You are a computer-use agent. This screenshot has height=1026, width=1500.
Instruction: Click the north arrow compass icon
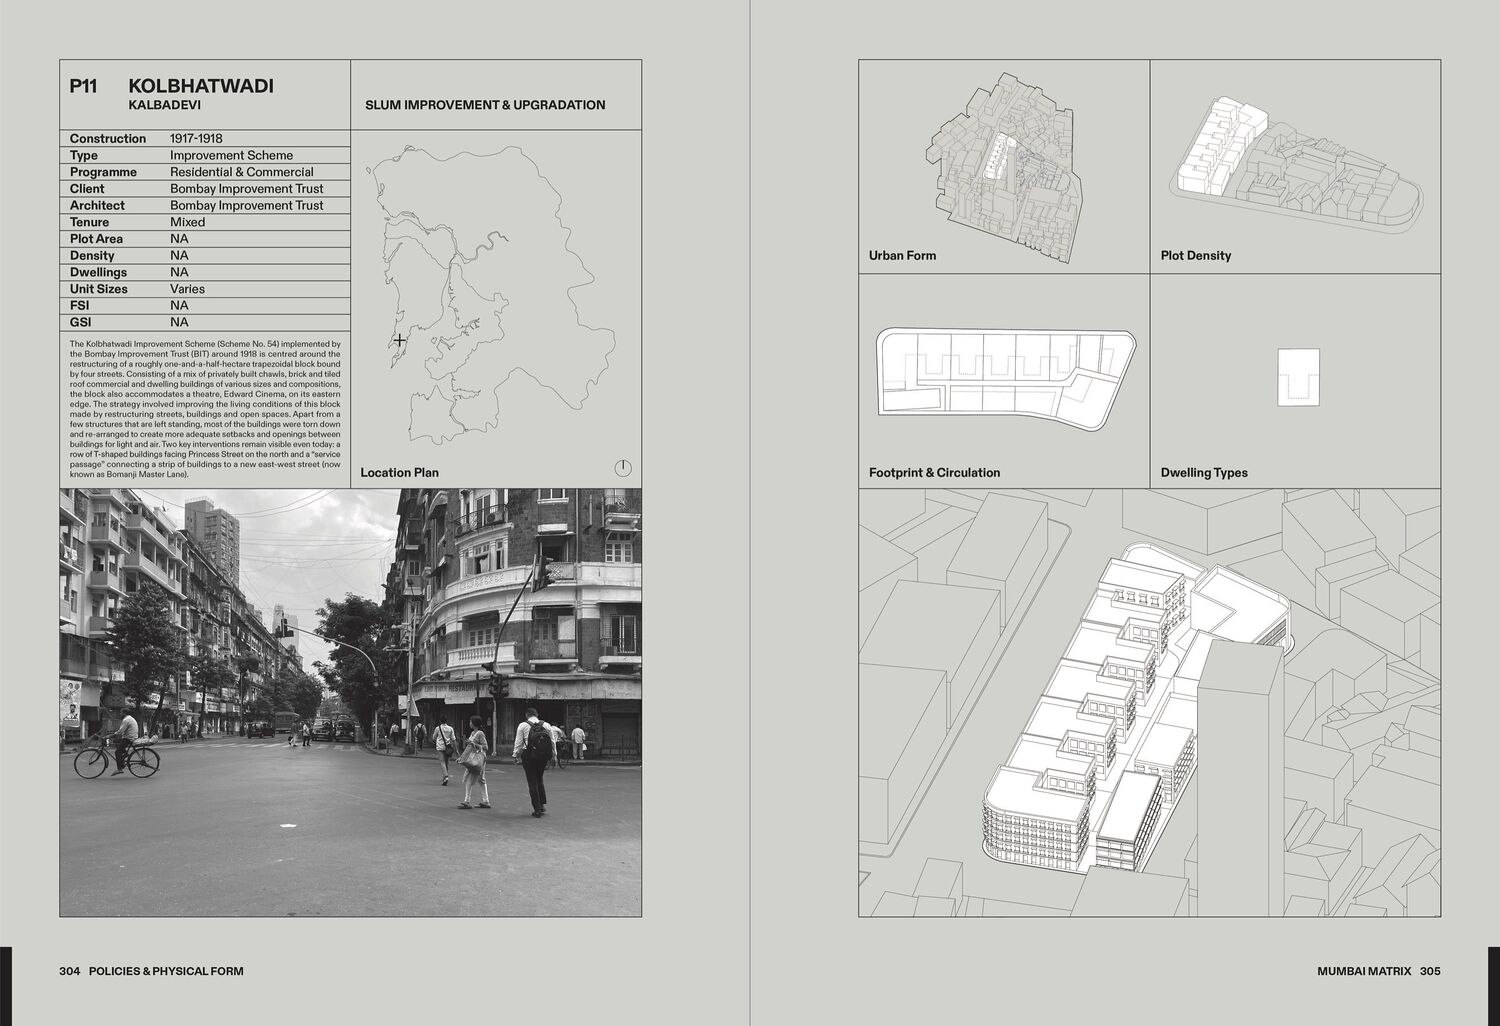click(x=623, y=468)
